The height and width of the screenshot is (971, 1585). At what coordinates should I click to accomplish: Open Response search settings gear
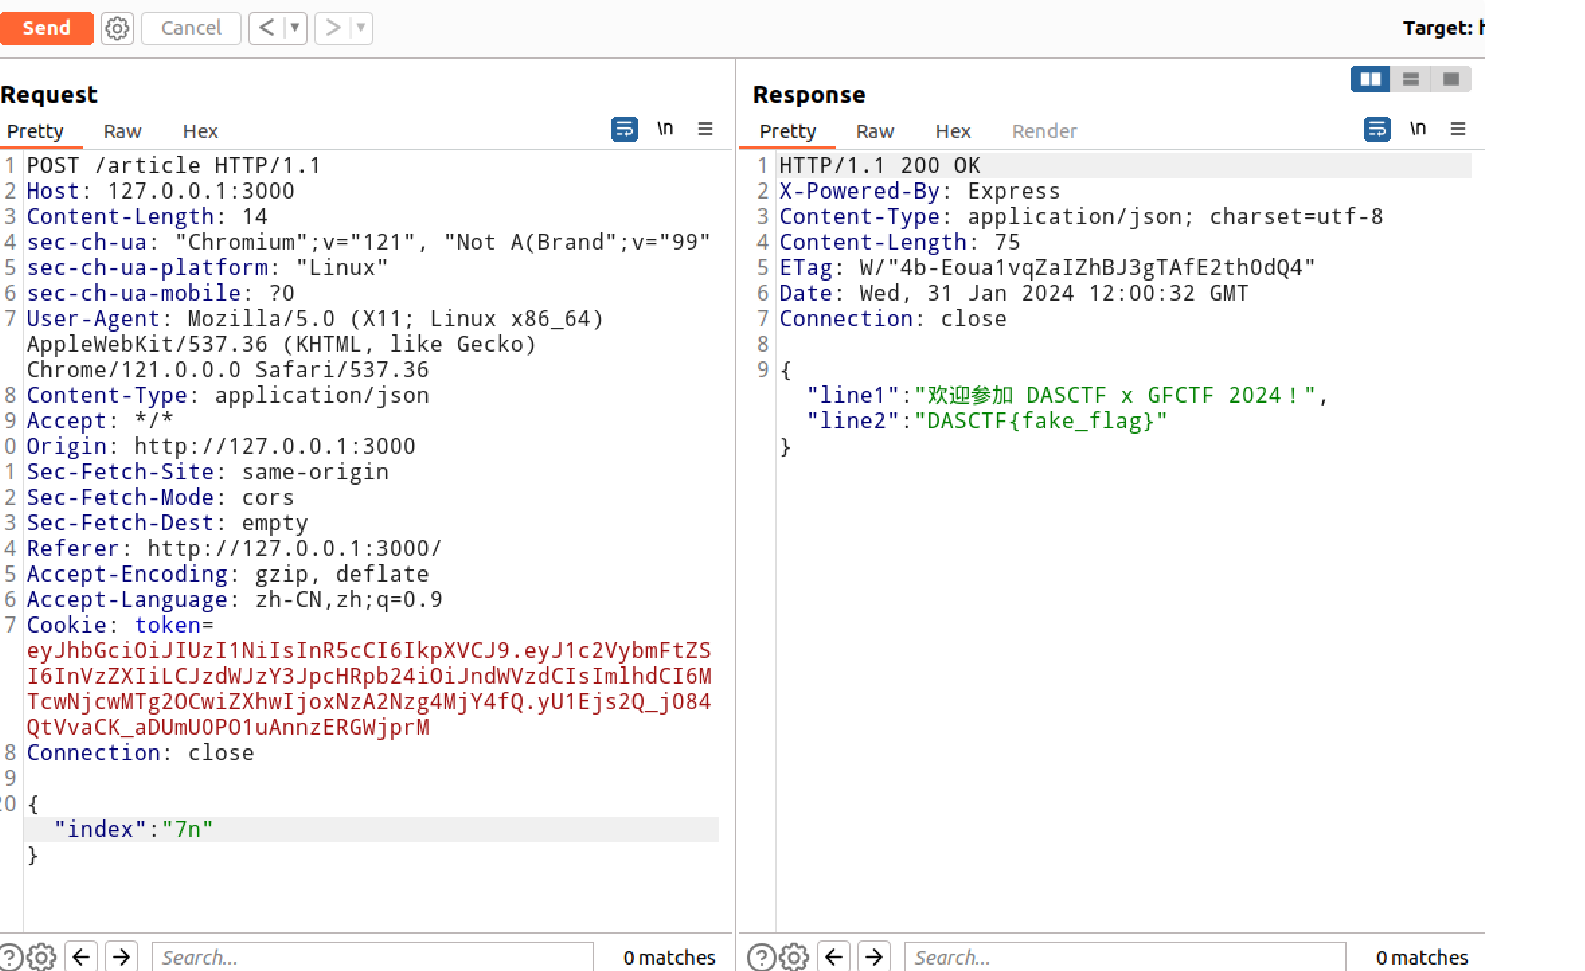794,957
